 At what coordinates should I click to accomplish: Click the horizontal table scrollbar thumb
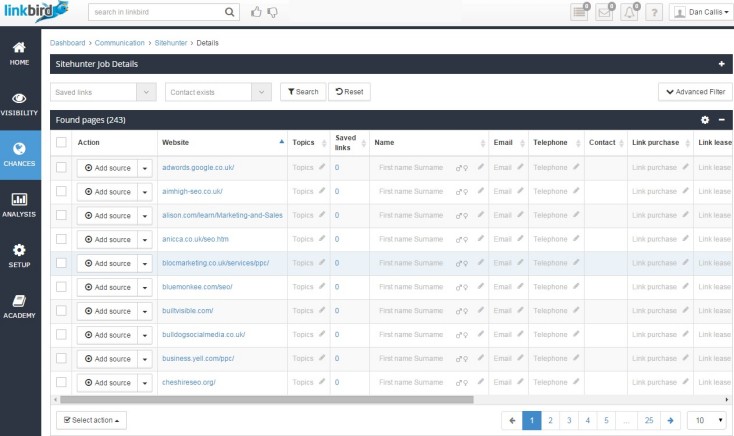[267, 399]
